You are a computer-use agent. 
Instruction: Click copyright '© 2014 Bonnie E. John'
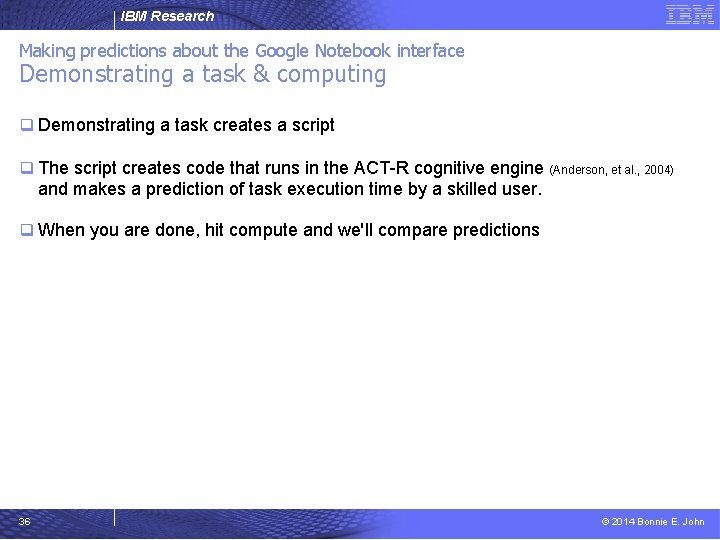tap(652, 521)
